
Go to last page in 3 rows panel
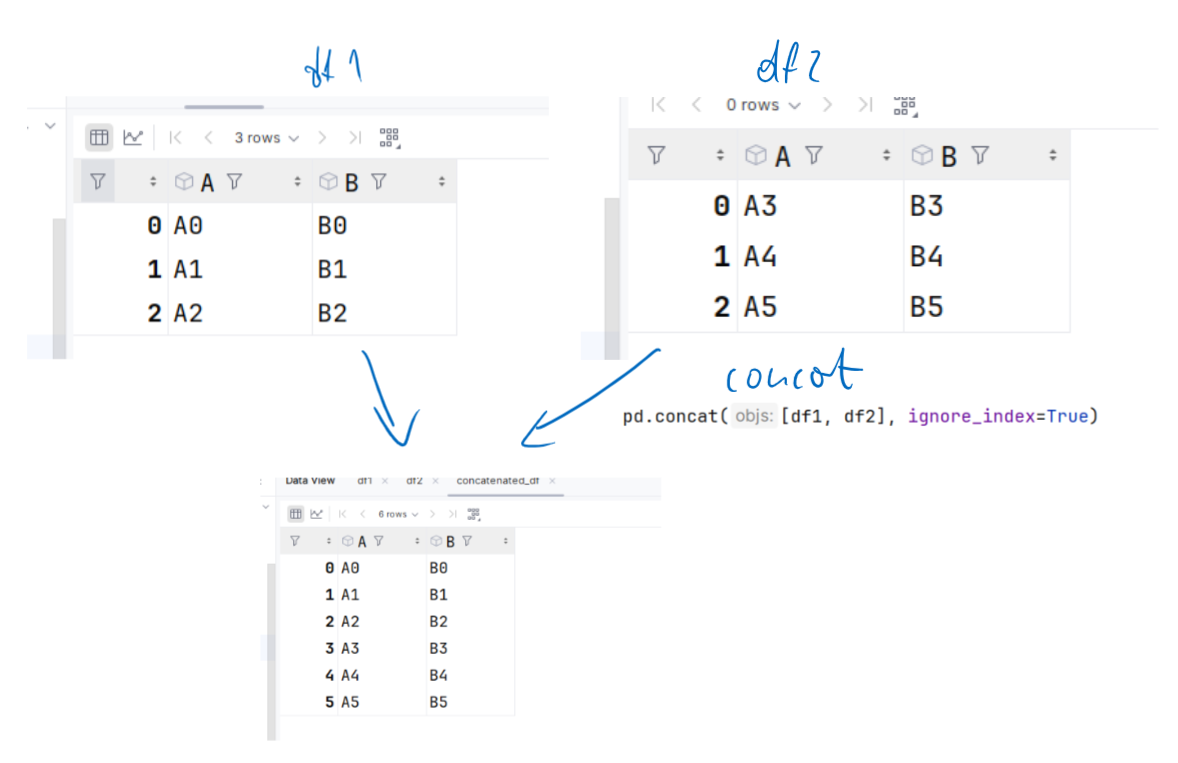pos(354,138)
